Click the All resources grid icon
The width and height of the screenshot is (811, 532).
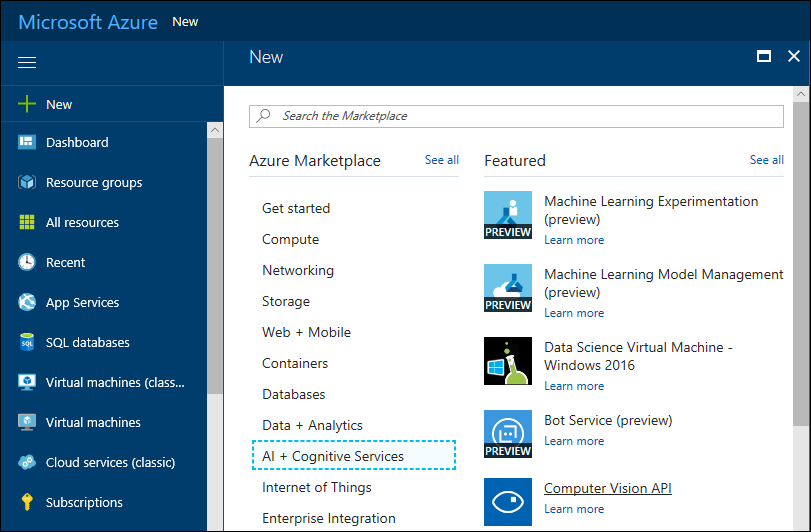click(x=27, y=222)
